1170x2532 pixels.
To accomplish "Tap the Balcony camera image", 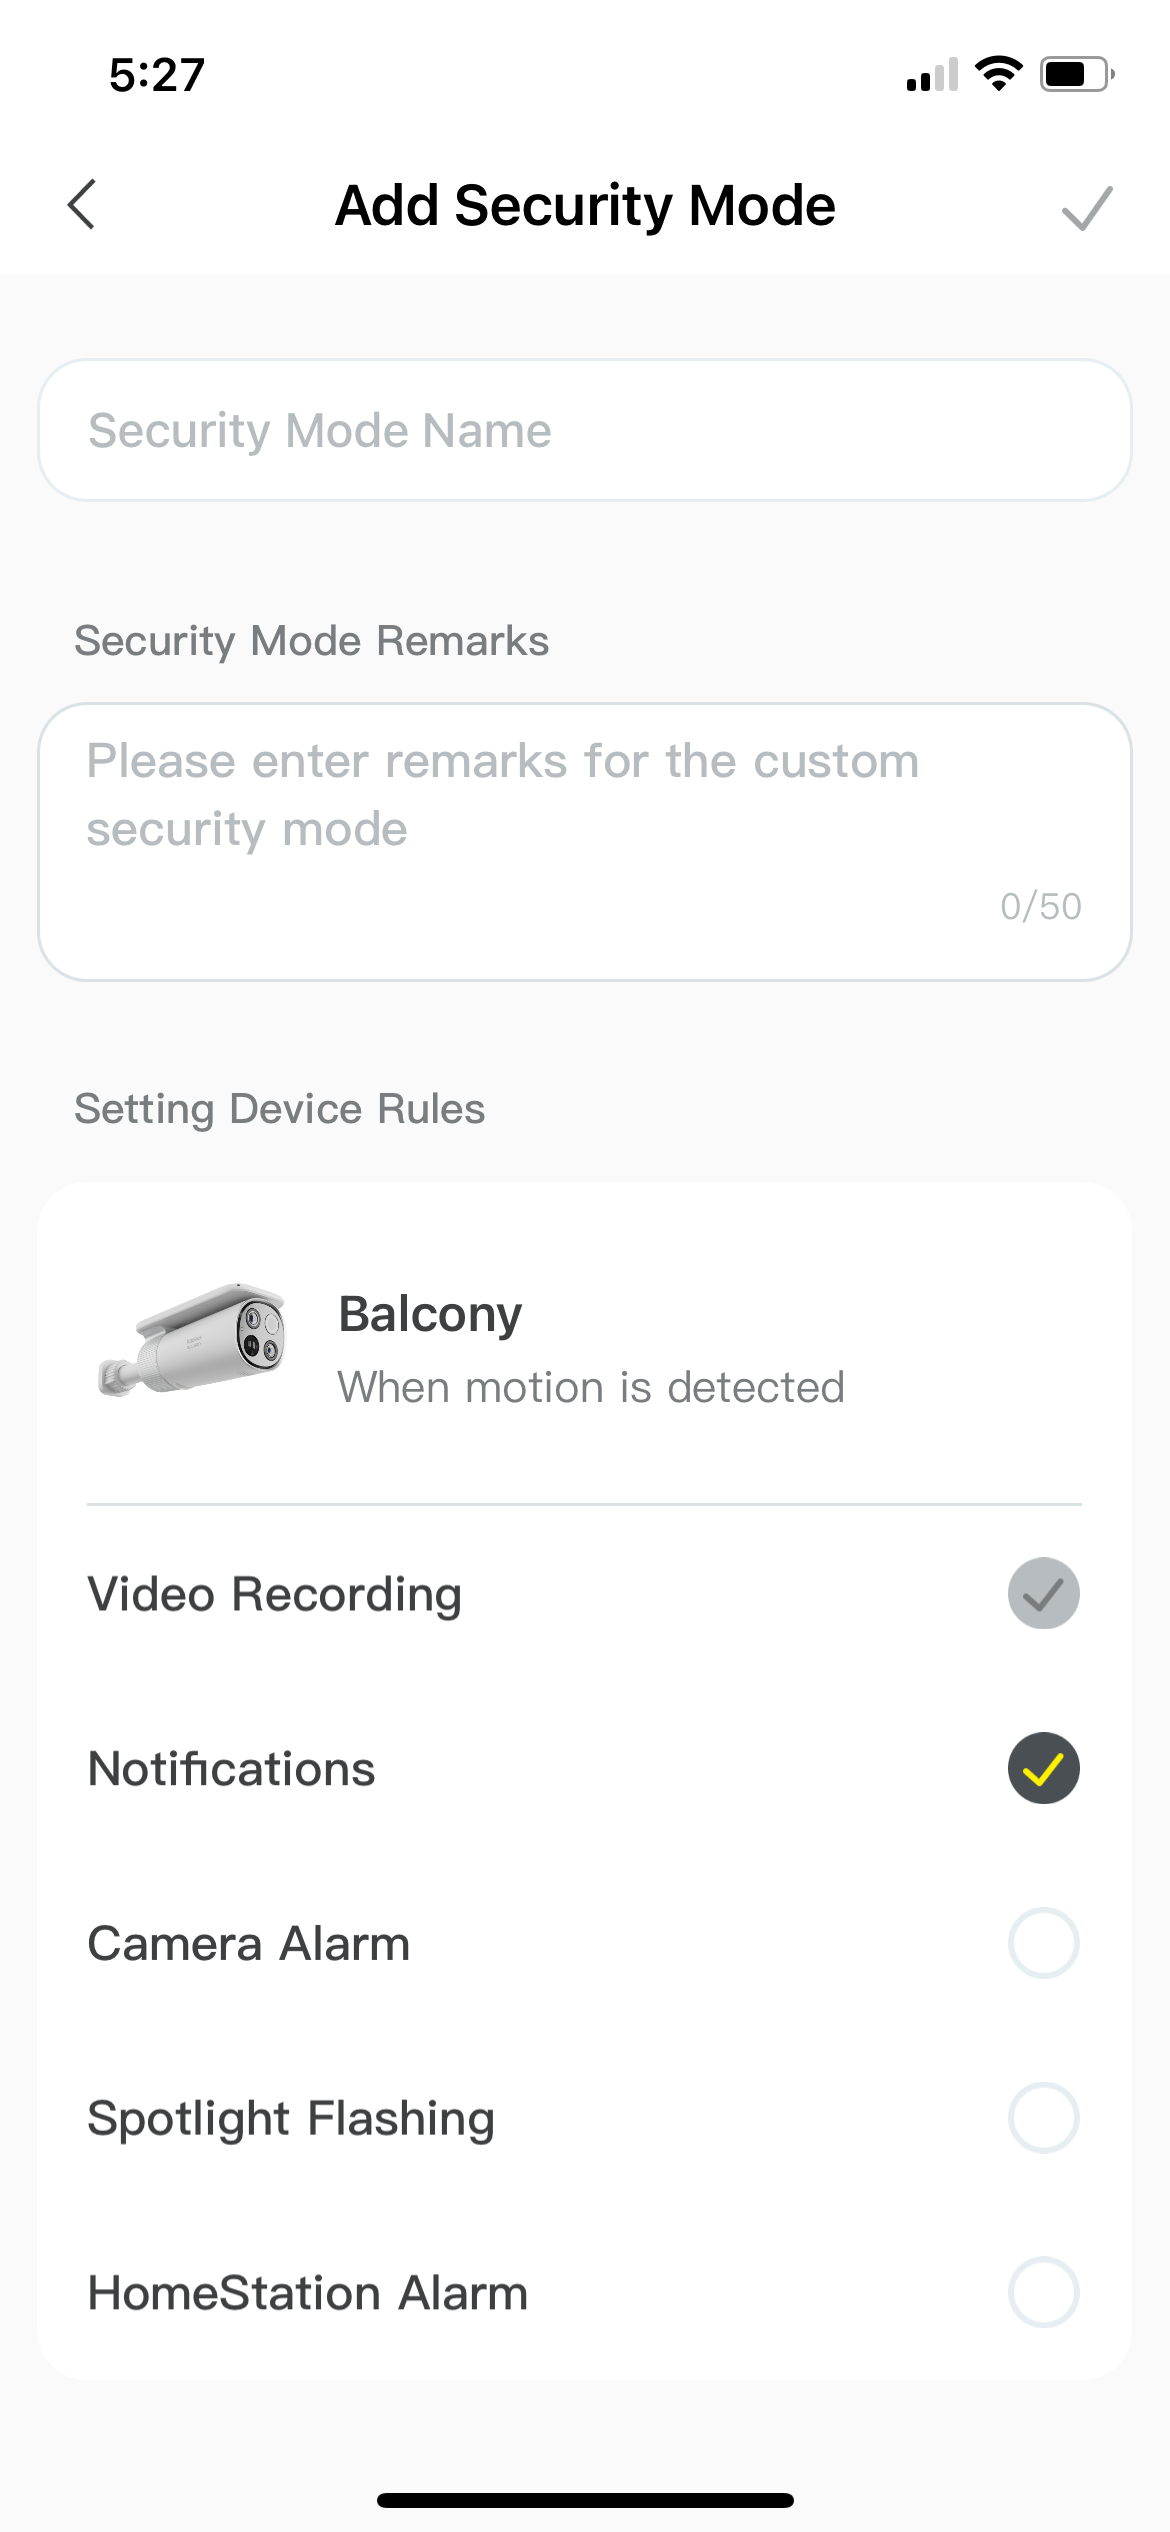I will [x=192, y=1341].
